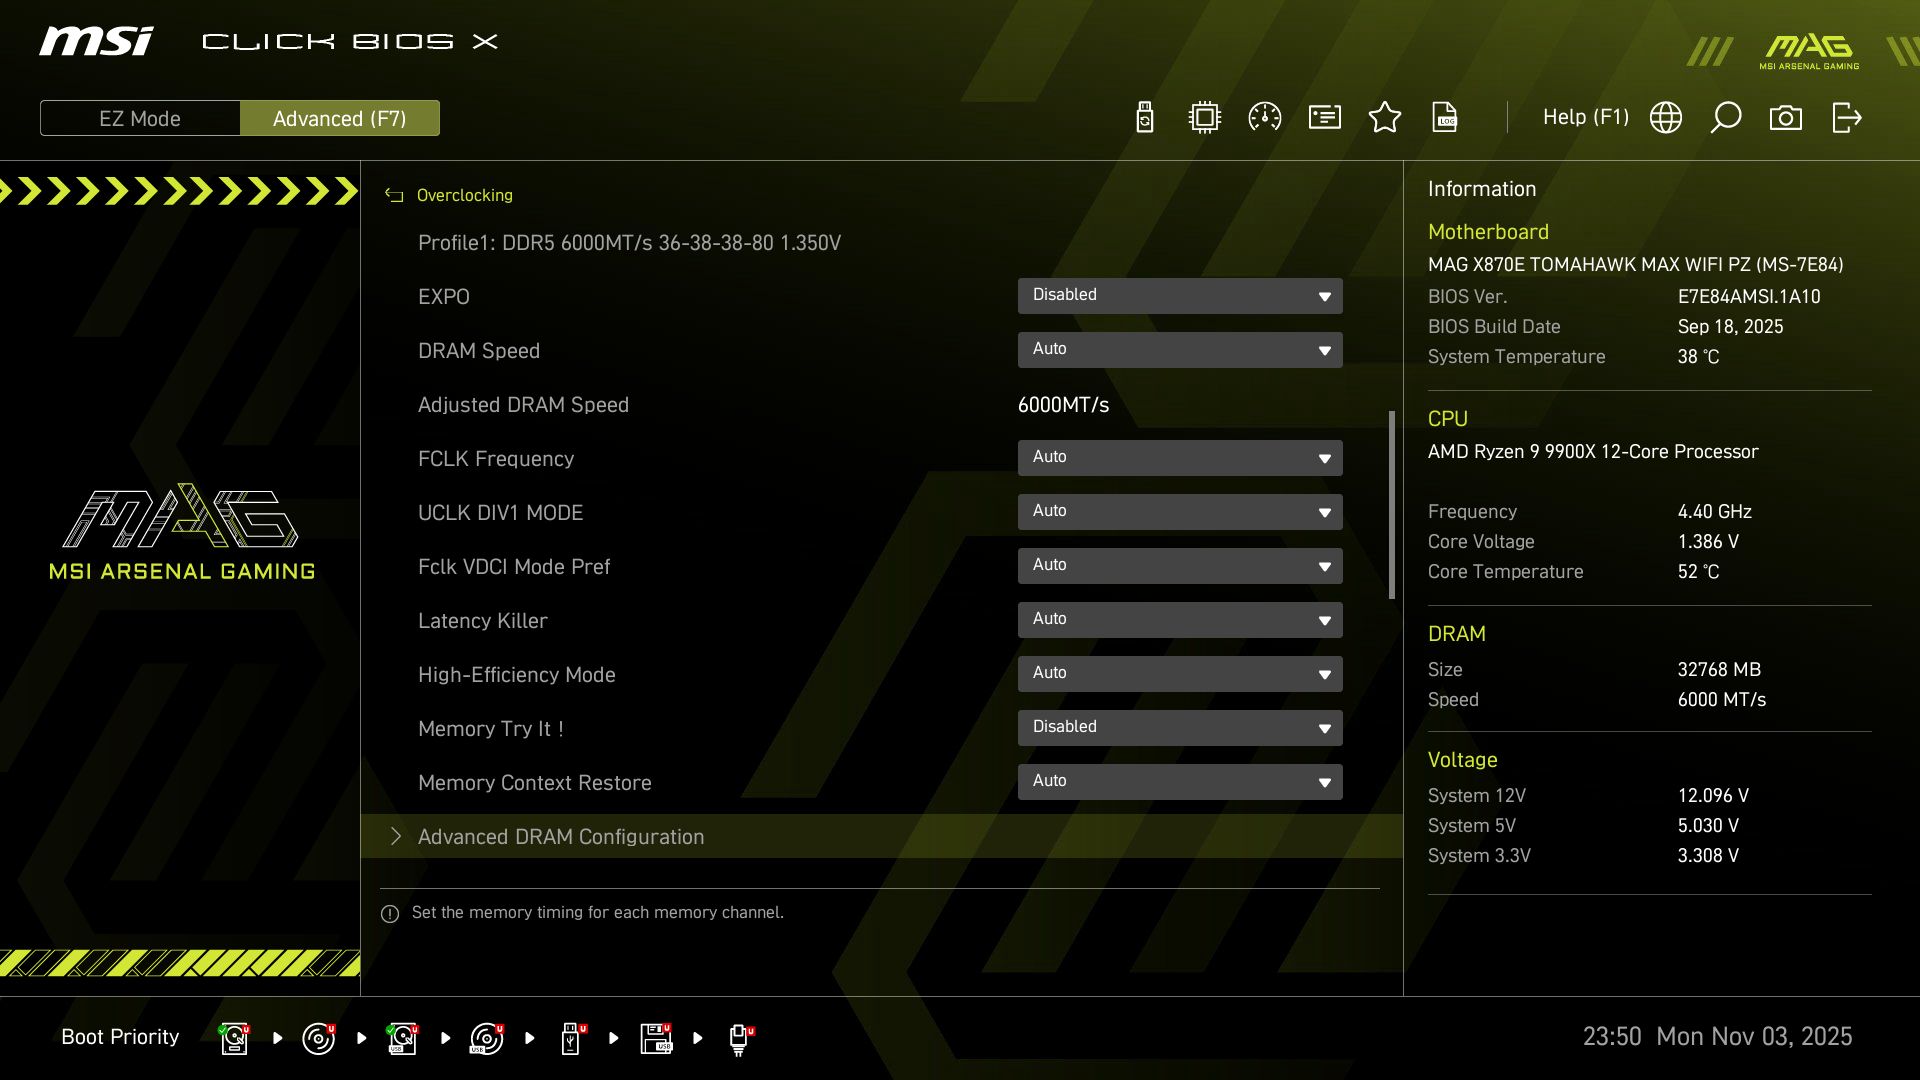Take a screenshot with the camera icon
The image size is (1920, 1080).
click(x=1786, y=117)
